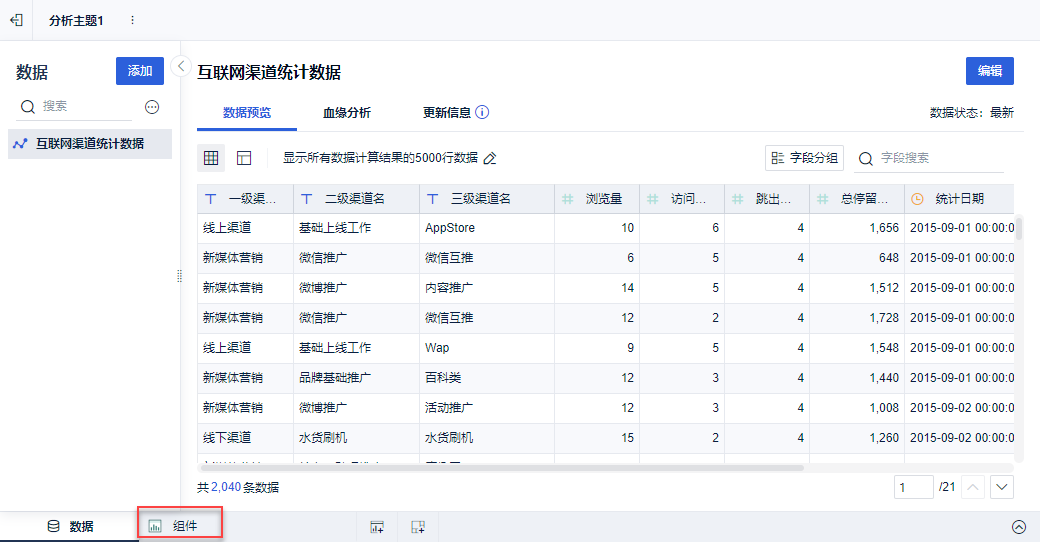Show info tooltip beside 更新信息
This screenshot has width=1040, height=542.
(x=482, y=113)
